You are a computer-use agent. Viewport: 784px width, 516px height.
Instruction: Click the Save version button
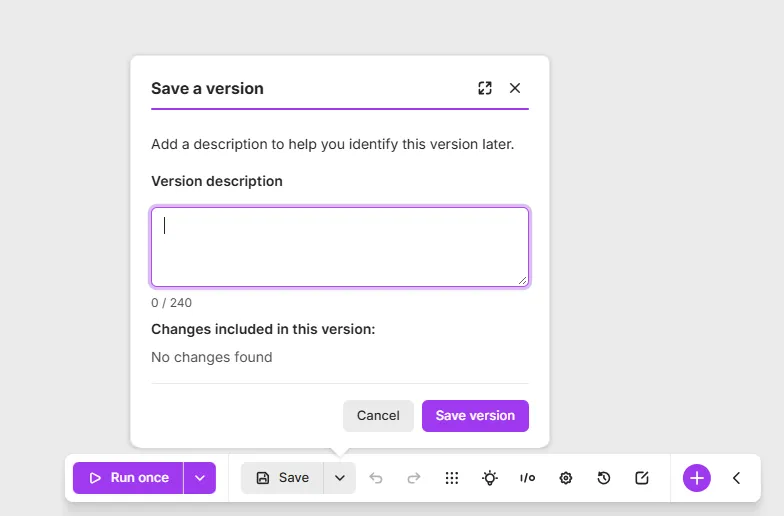(x=475, y=416)
